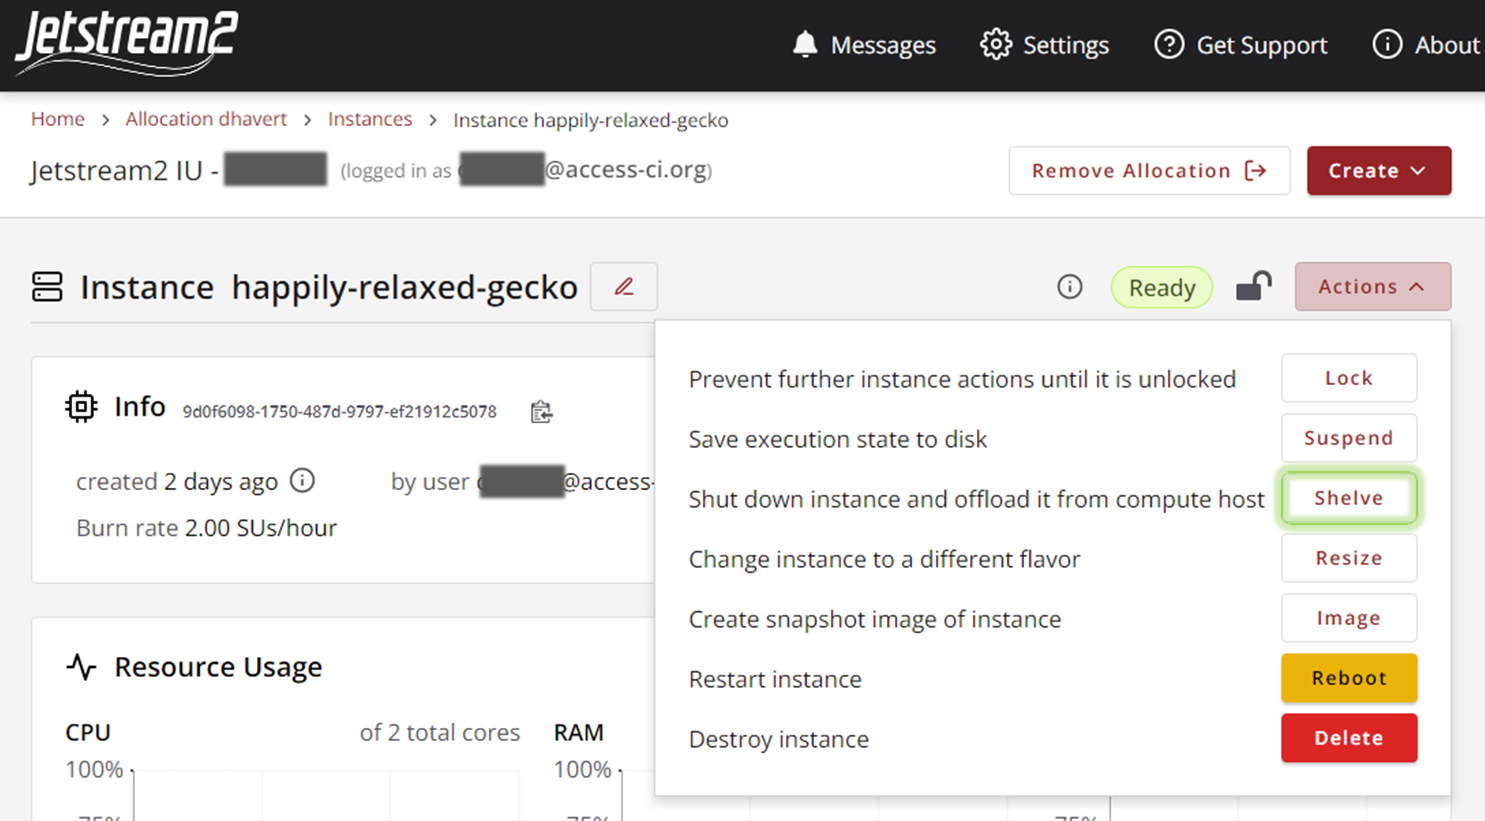Screen dimensions: 1485x821
Task: Click the instance hardware icon beside the title
Action: point(47,287)
